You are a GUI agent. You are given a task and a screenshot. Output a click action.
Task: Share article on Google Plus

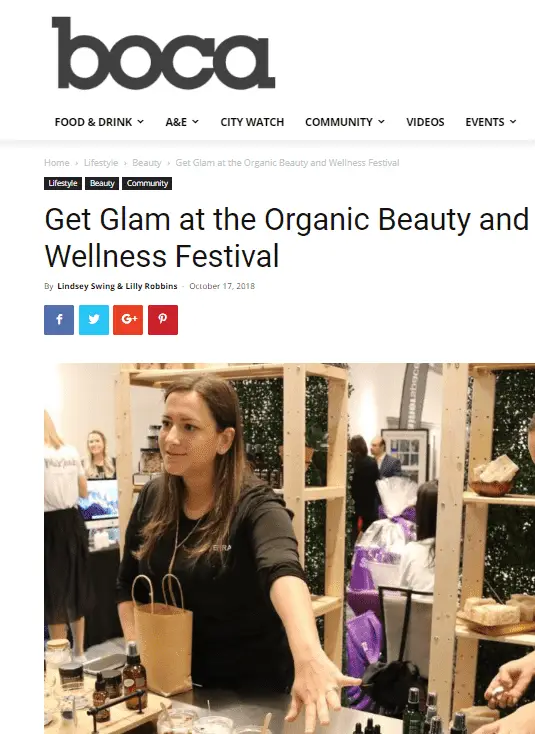click(128, 320)
